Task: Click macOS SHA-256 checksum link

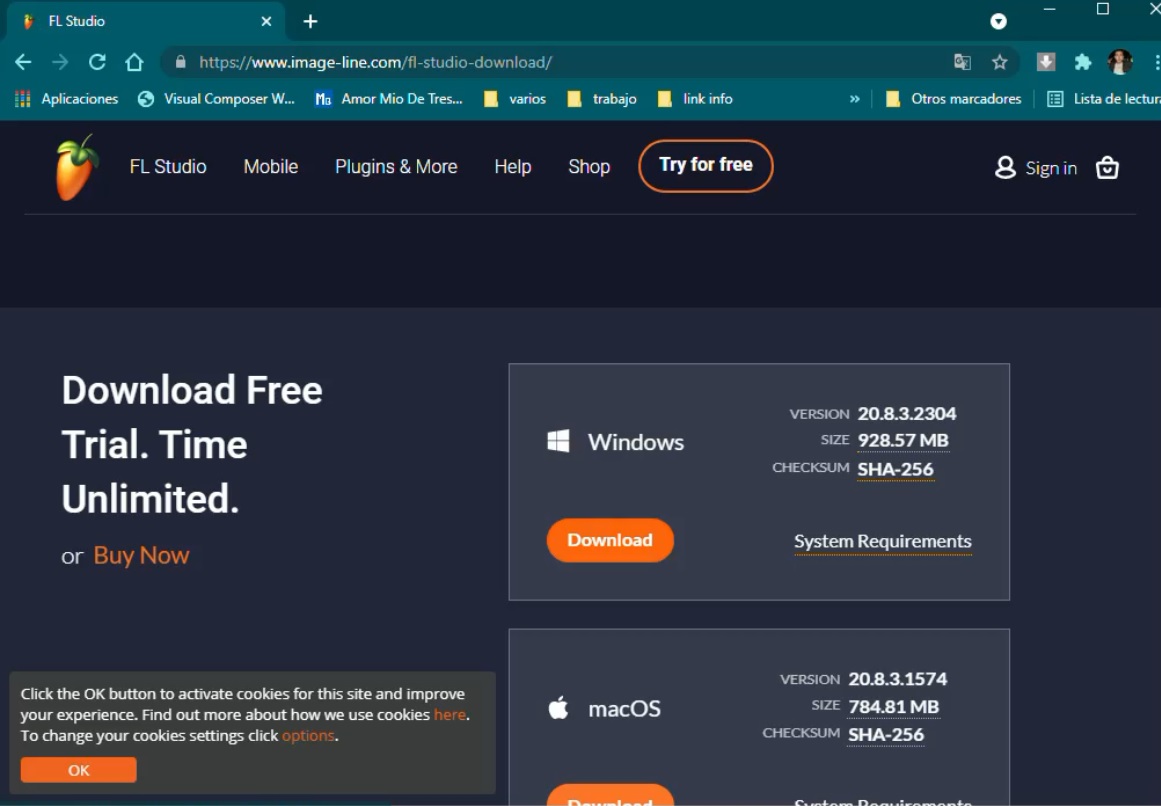Action: 886,734
